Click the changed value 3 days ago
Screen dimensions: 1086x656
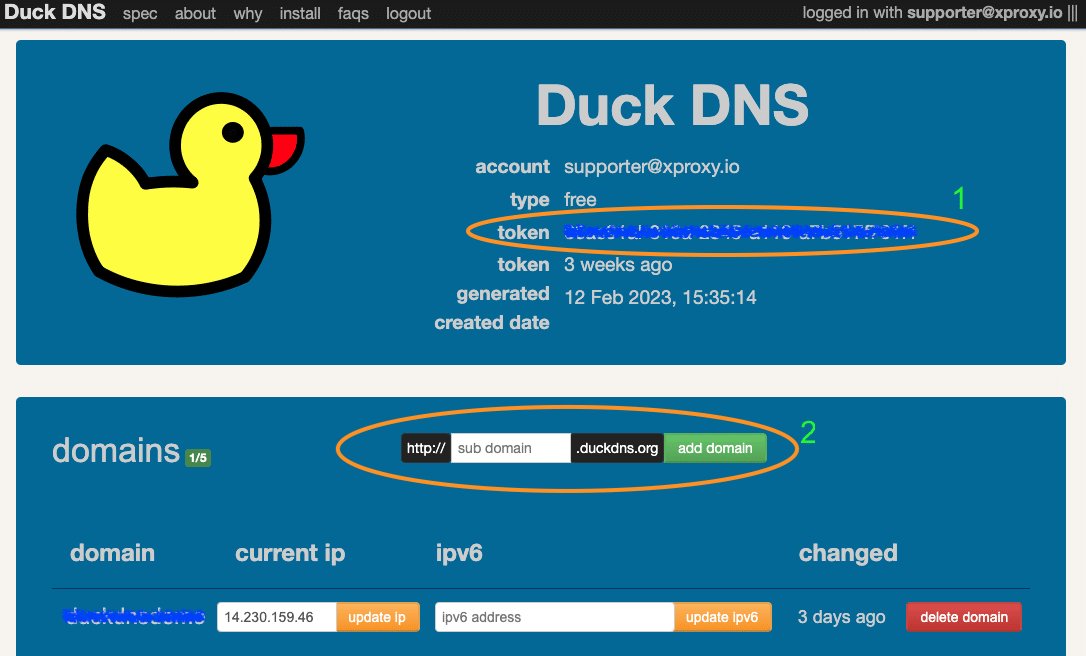point(842,617)
